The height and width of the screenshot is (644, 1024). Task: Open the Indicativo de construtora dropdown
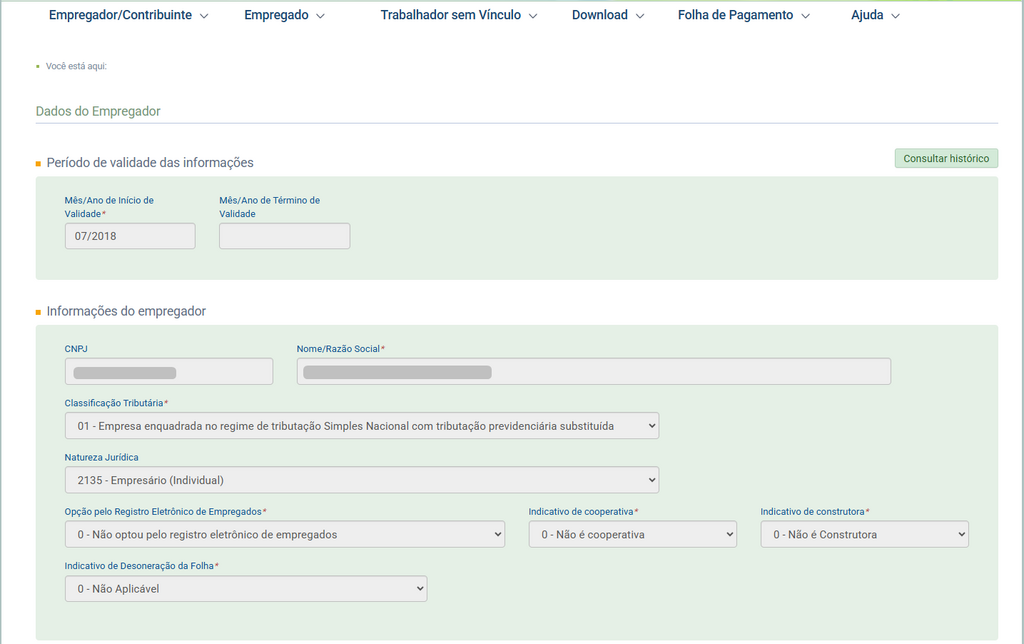click(864, 535)
